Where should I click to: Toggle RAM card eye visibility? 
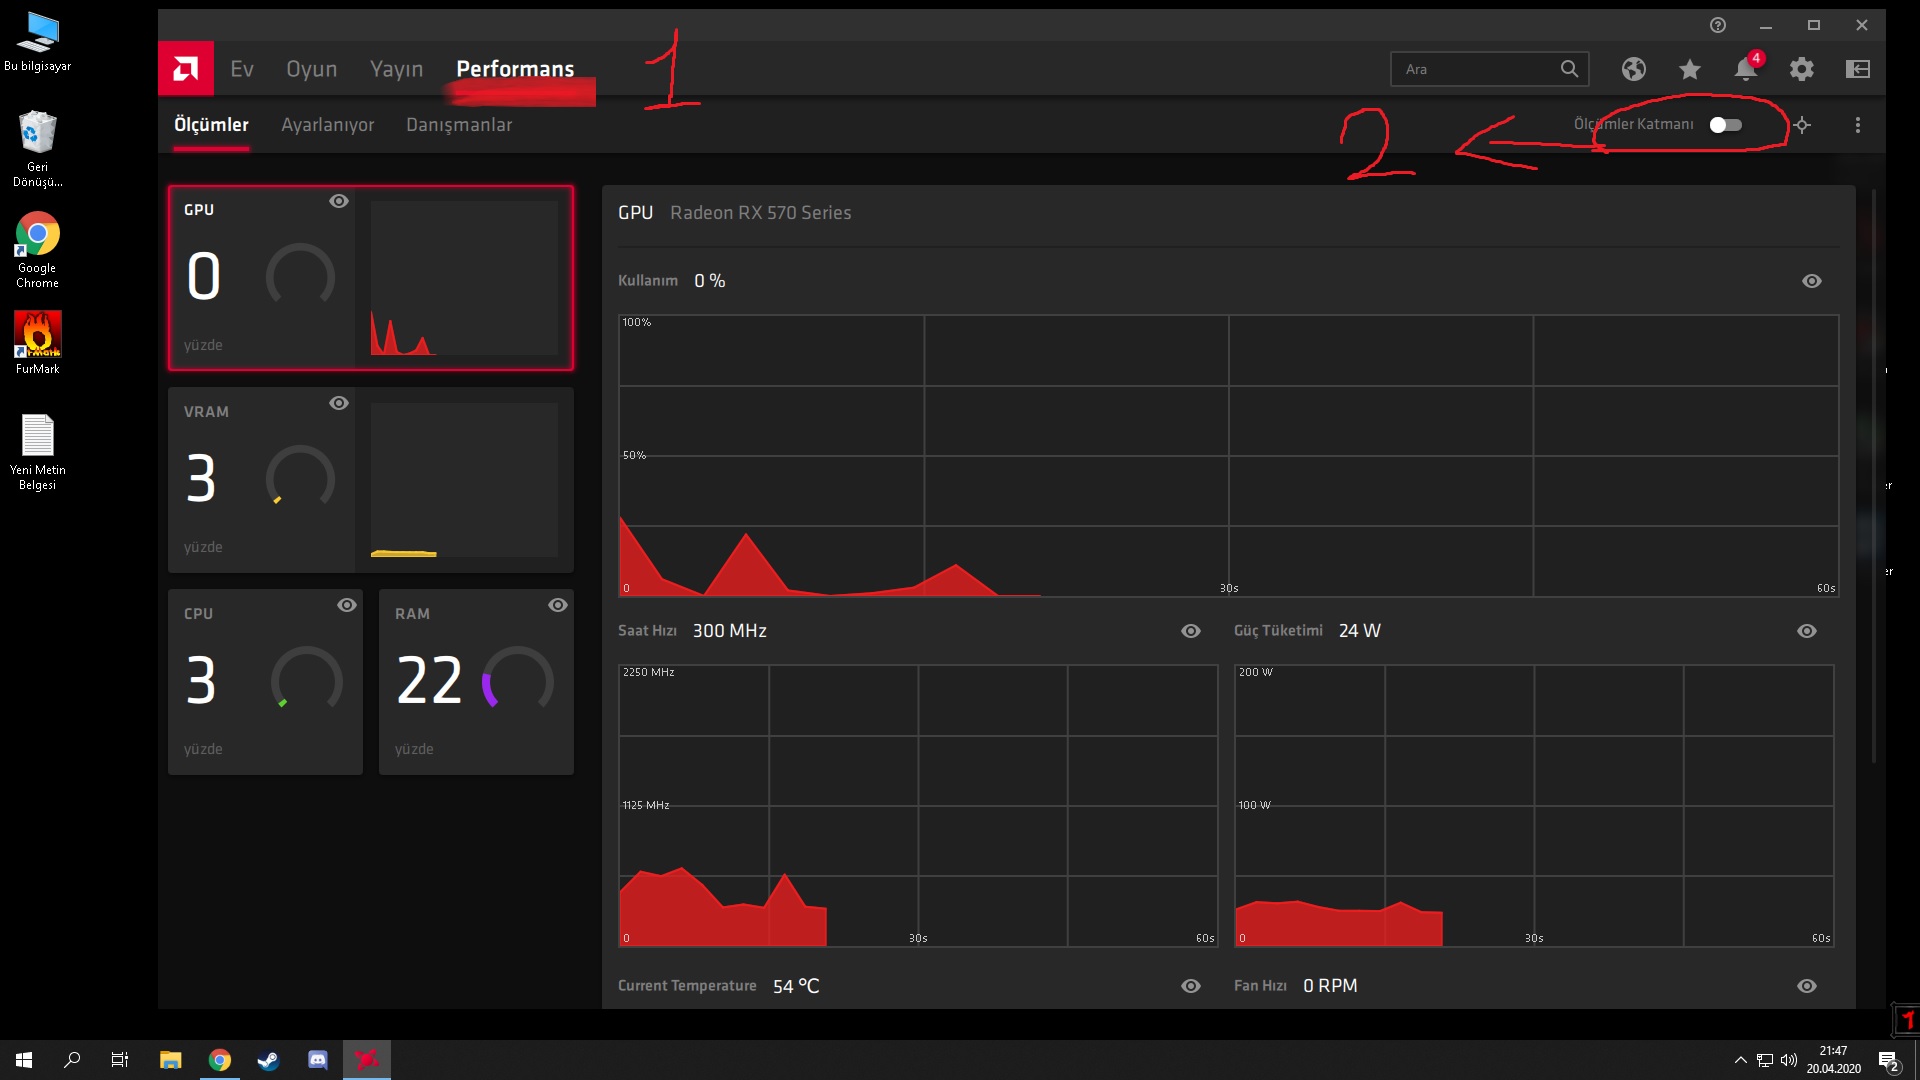tap(558, 605)
